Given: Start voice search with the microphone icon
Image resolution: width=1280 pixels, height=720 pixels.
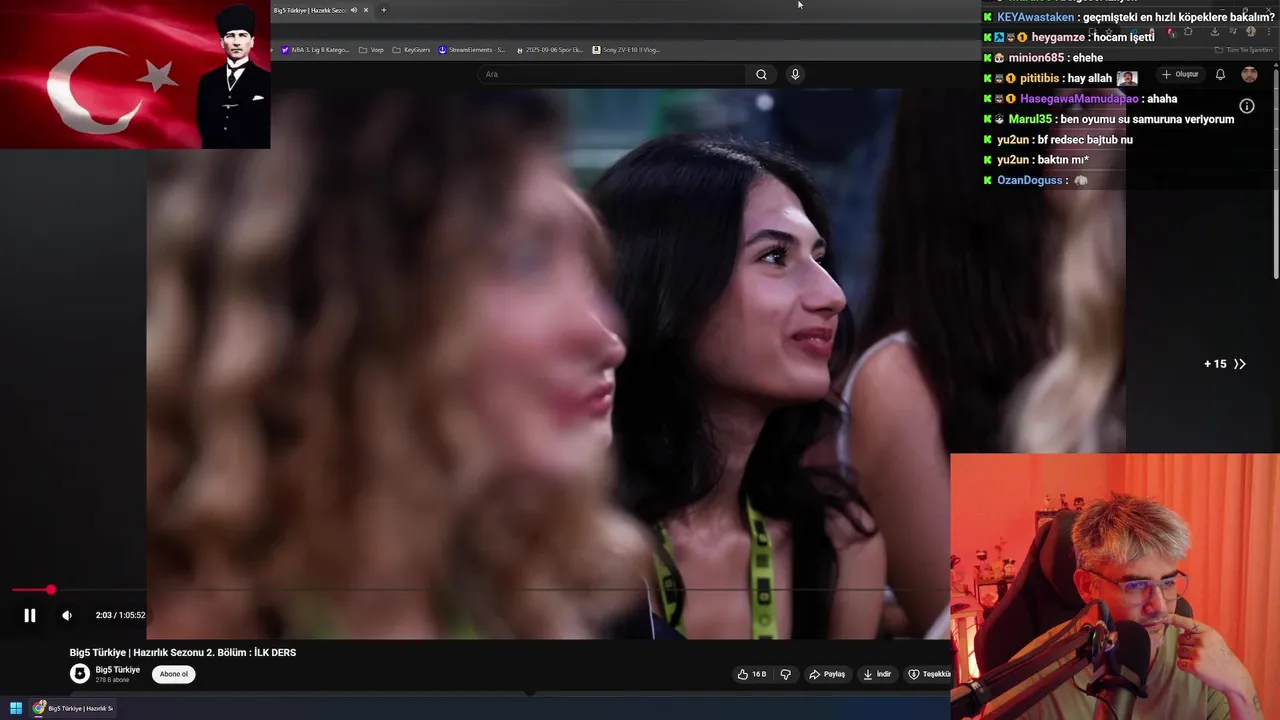Looking at the screenshot, I should tap(795, 74).
